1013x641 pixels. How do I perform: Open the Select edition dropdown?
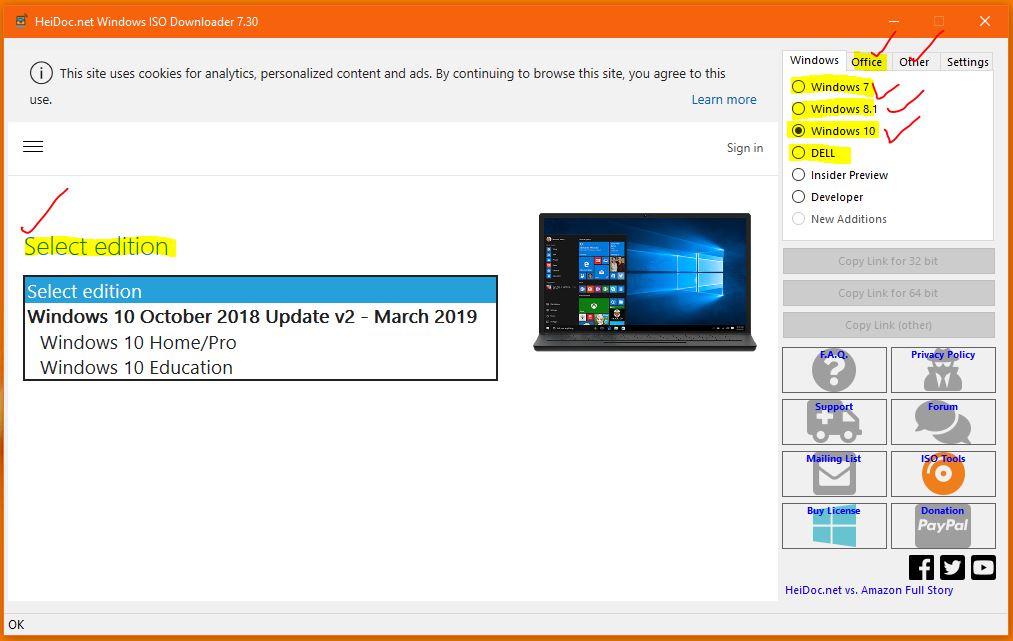[258, 289]
